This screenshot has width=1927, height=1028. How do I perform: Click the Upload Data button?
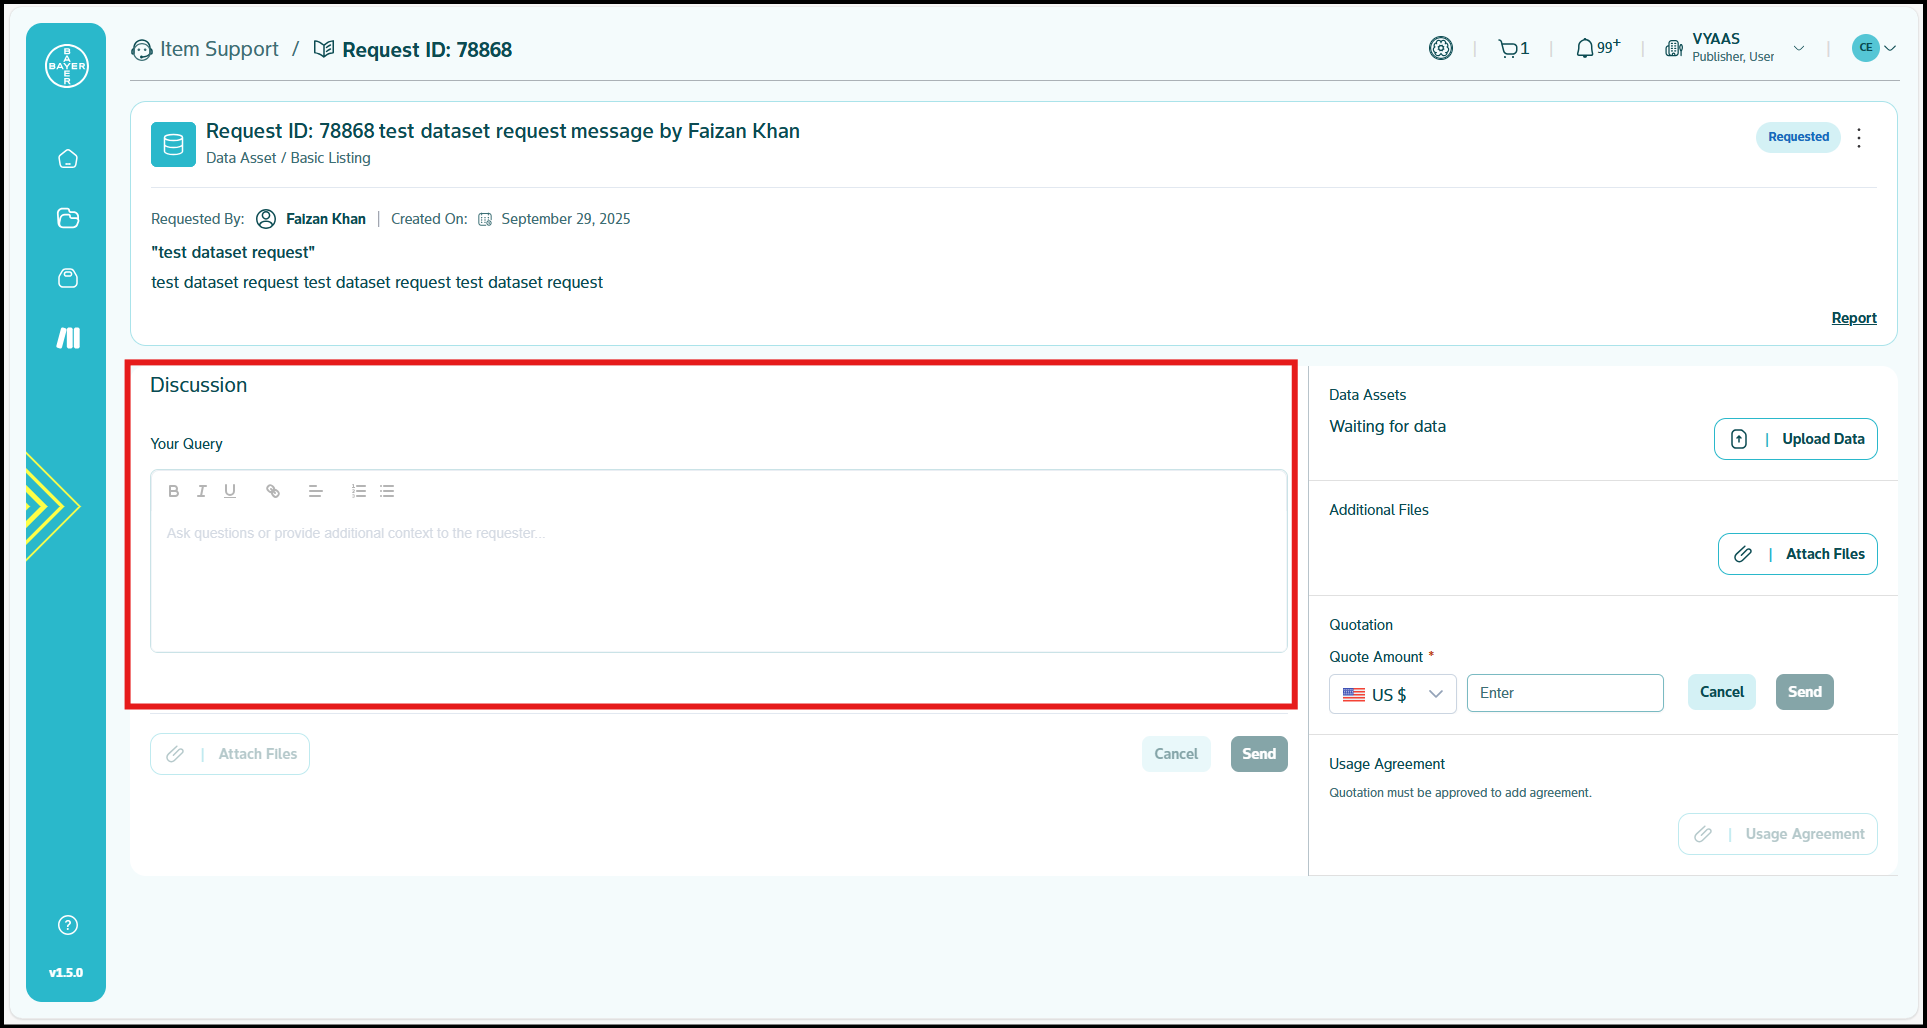(1795, 439)
